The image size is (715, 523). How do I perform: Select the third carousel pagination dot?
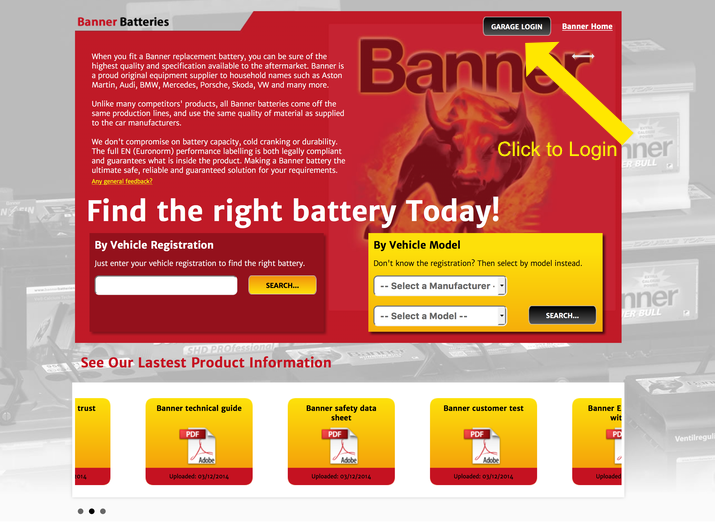[x=103, y=511]
